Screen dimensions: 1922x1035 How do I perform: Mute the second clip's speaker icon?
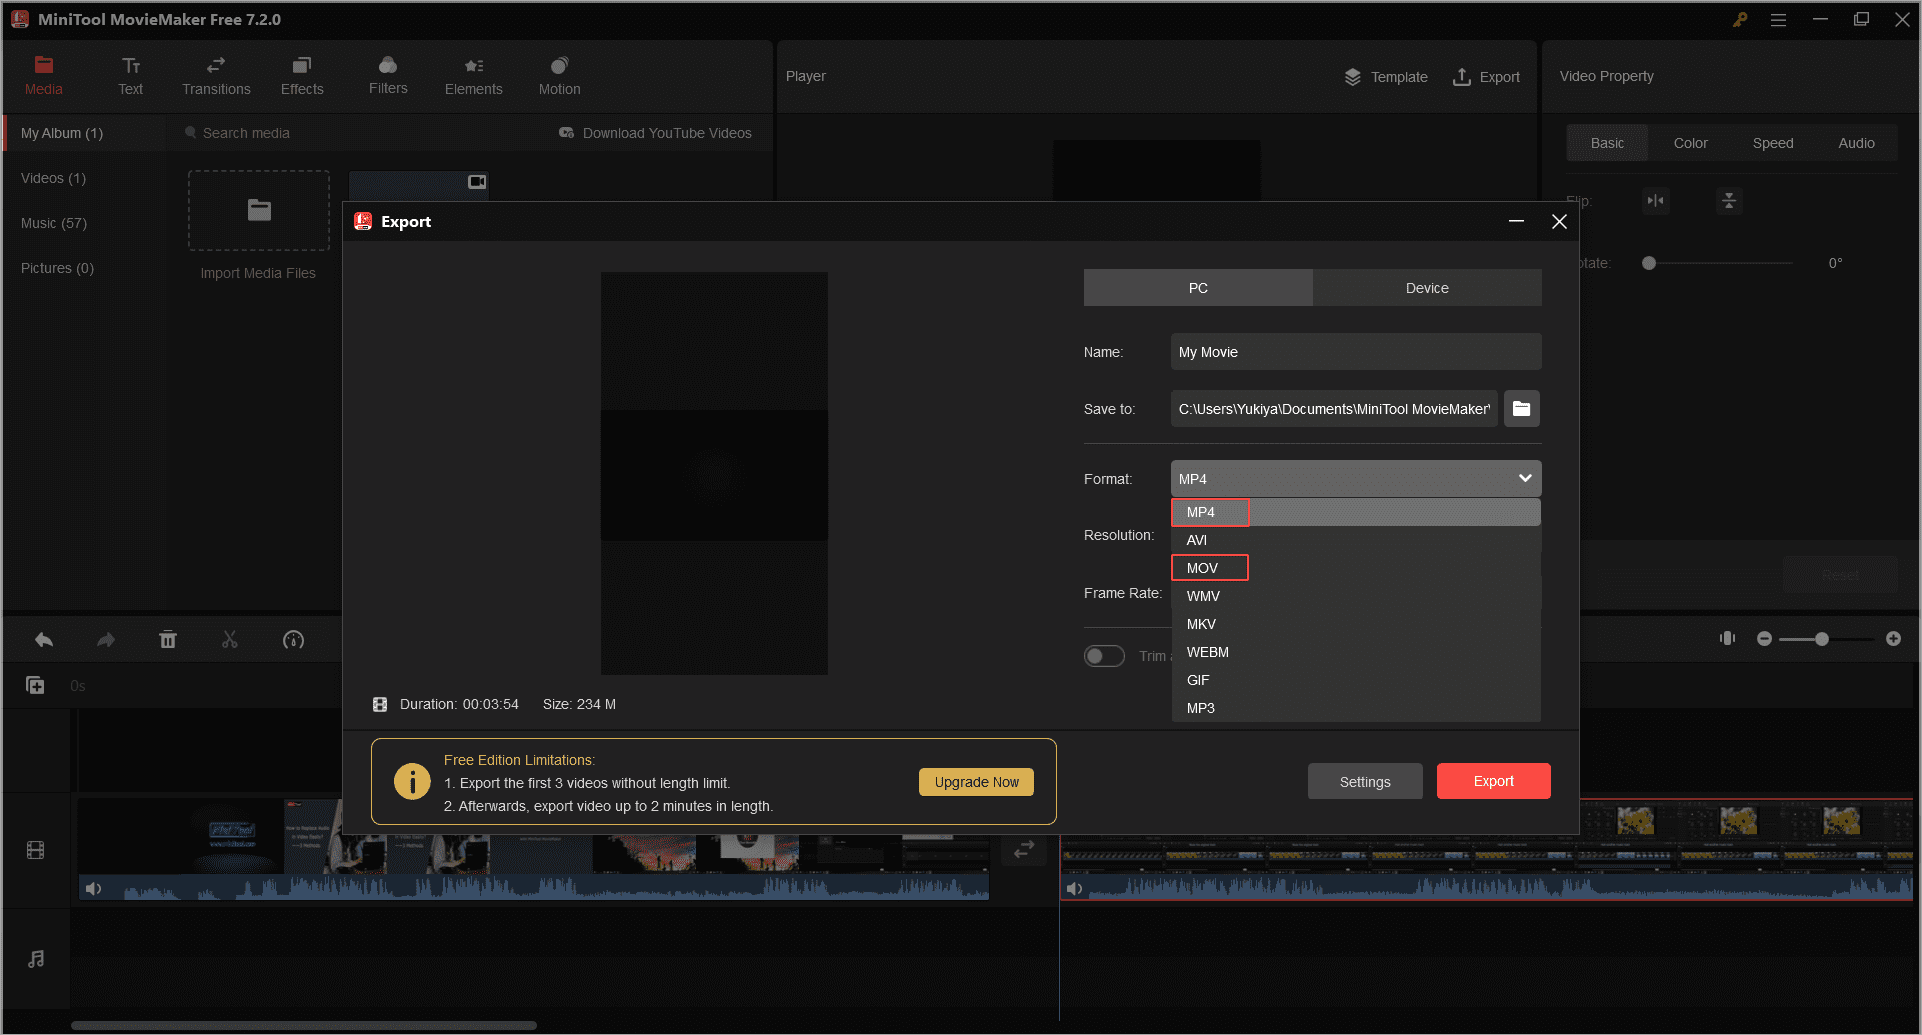tap(1074, 888)
